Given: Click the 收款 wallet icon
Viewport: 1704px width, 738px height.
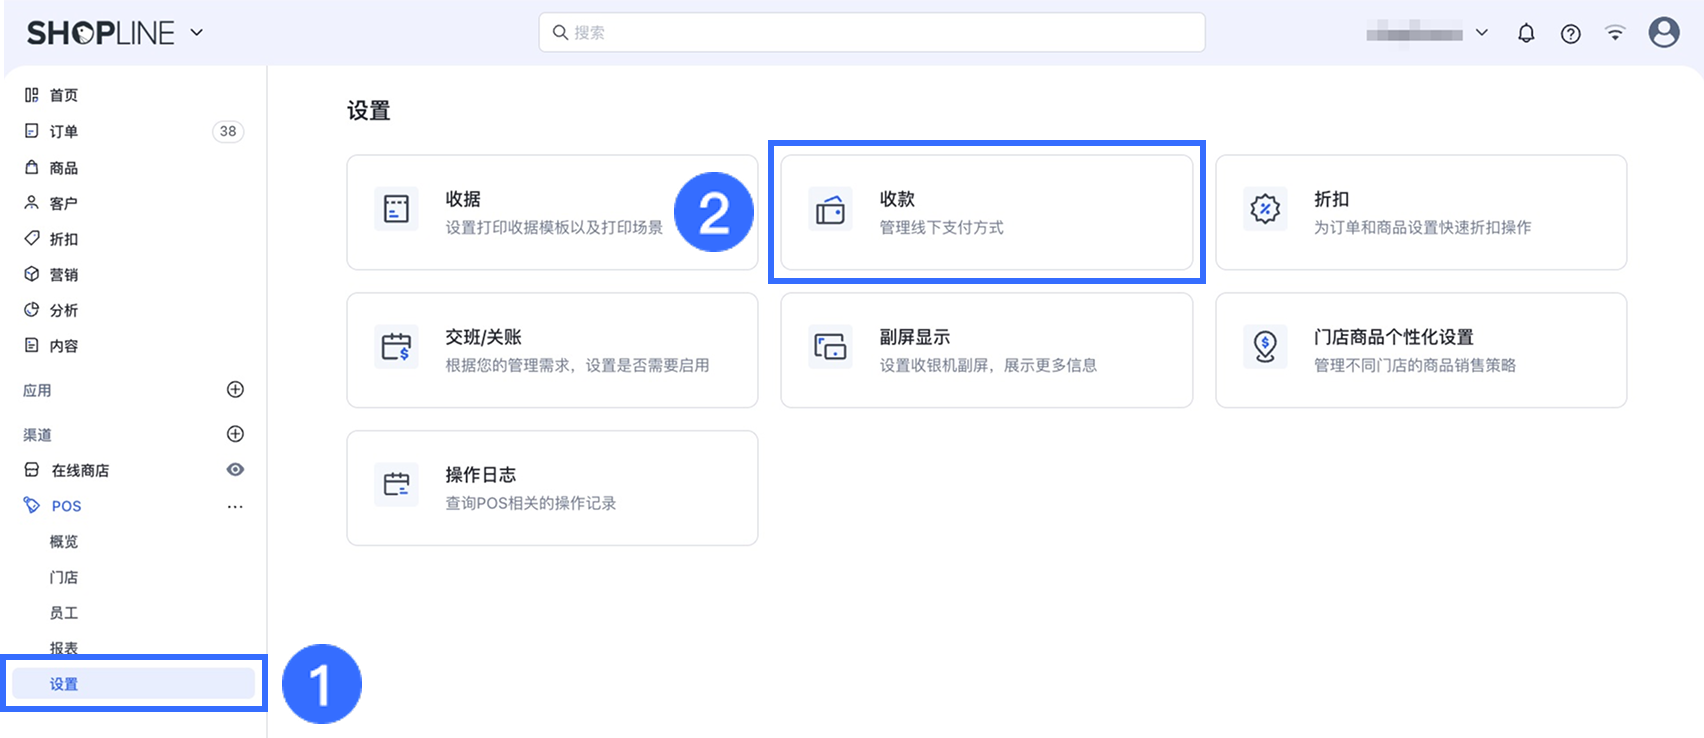Looking at the screenshot, I should (831, 209).
